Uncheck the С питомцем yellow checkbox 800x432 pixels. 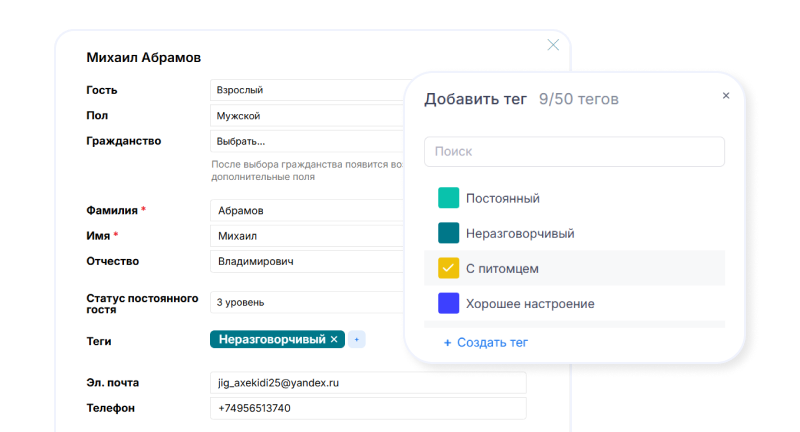tap(448, 268)
